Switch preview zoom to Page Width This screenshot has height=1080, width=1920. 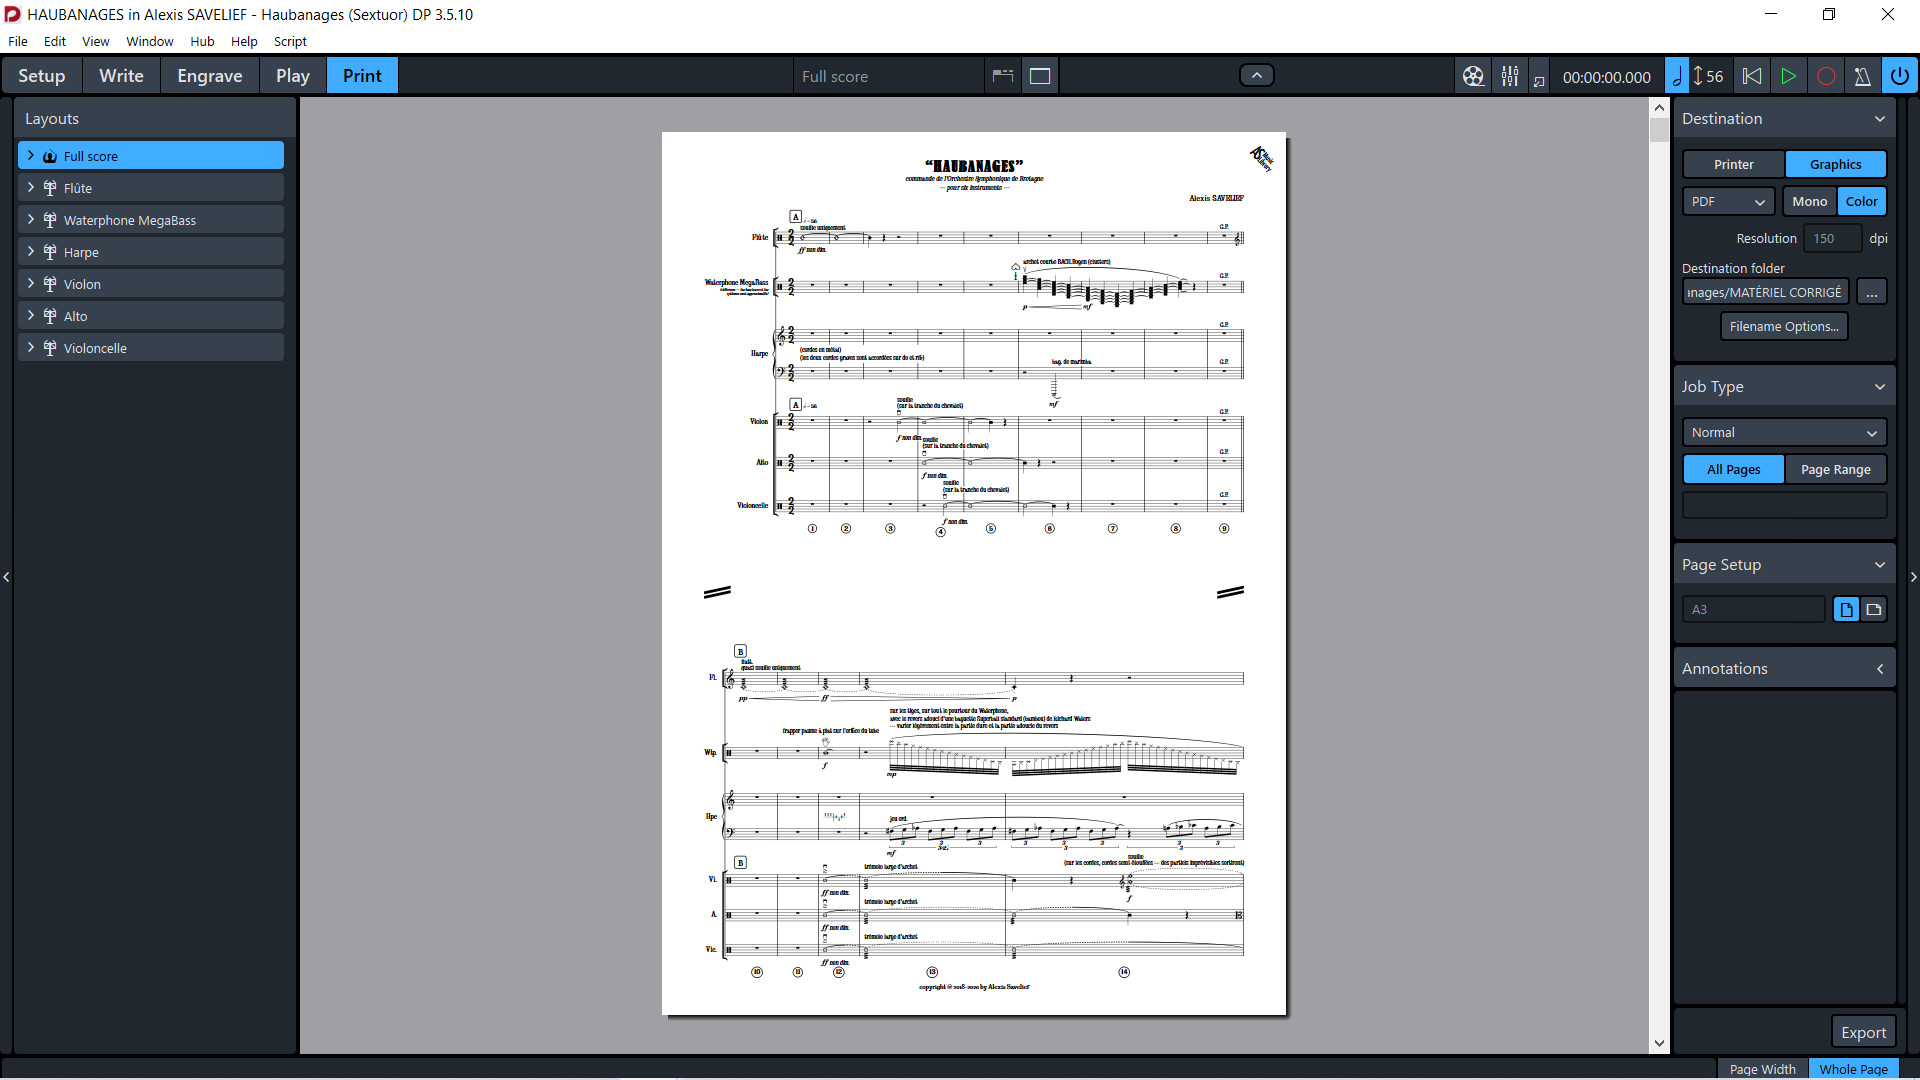click(x=1762, y=1069)
